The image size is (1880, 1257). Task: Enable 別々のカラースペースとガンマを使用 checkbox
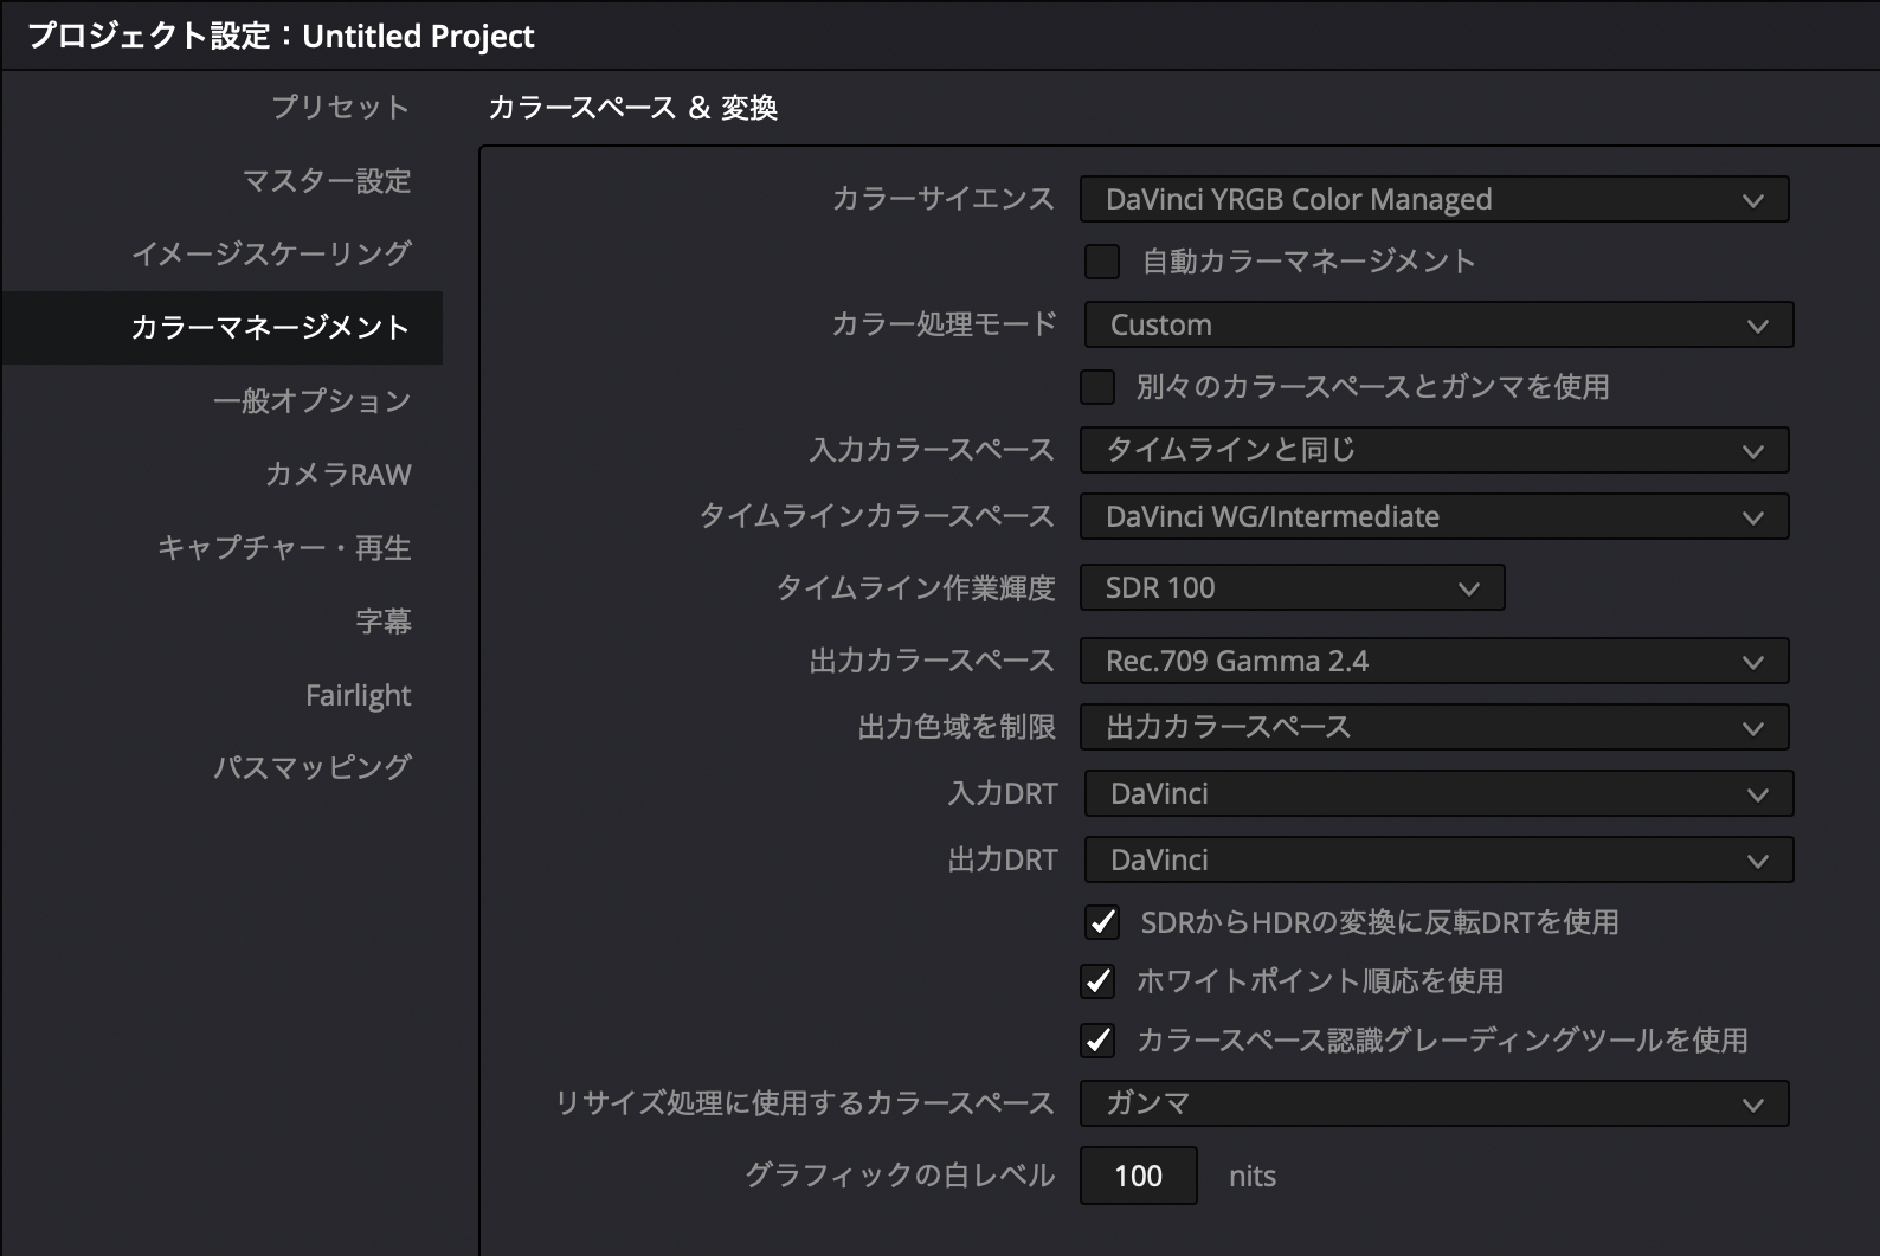tap(1097, 387)
